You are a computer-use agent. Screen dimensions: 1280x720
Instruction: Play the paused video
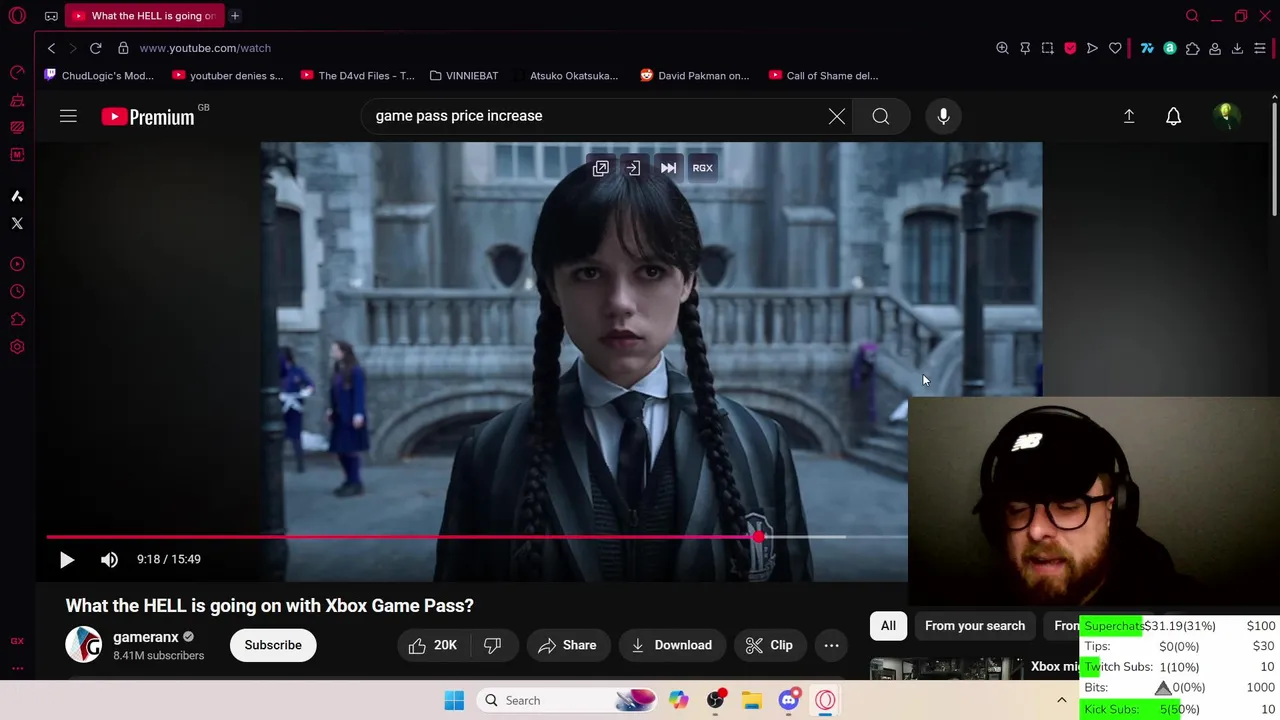click(x=67, y=560)
